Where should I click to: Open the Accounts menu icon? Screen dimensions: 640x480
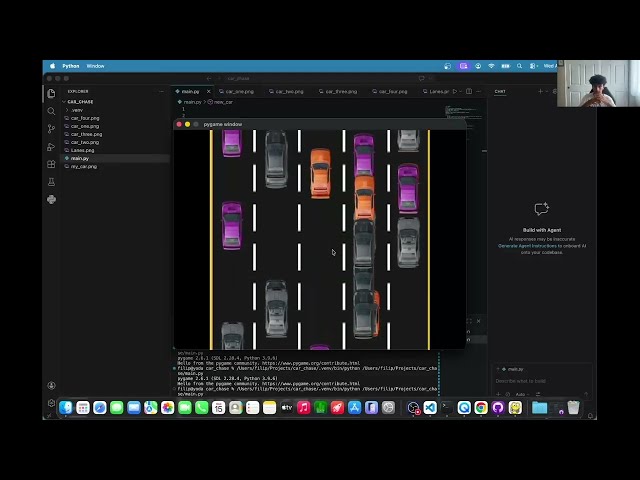pyautogui.click(x=51, y=385)
